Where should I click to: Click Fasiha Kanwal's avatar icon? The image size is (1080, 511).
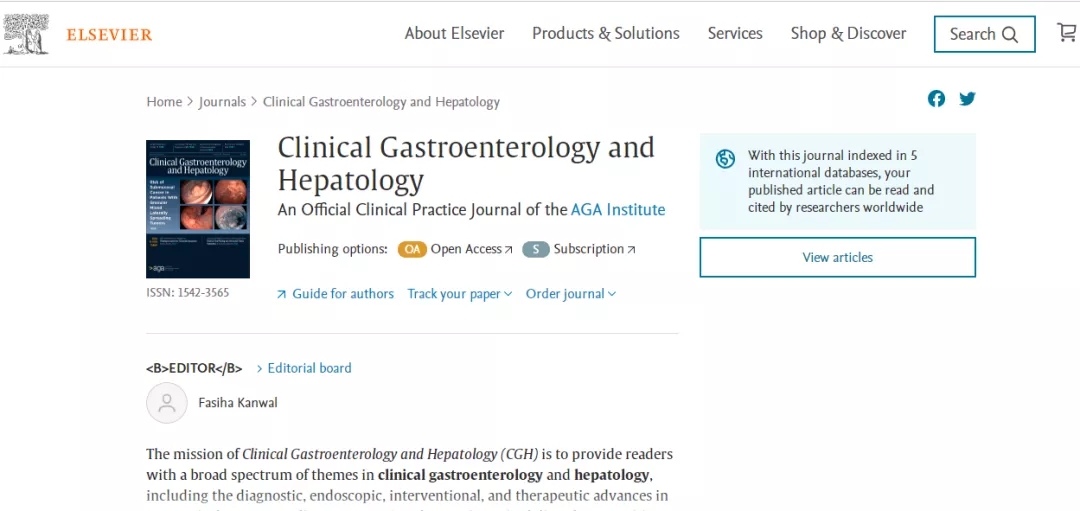pos(167,403)
